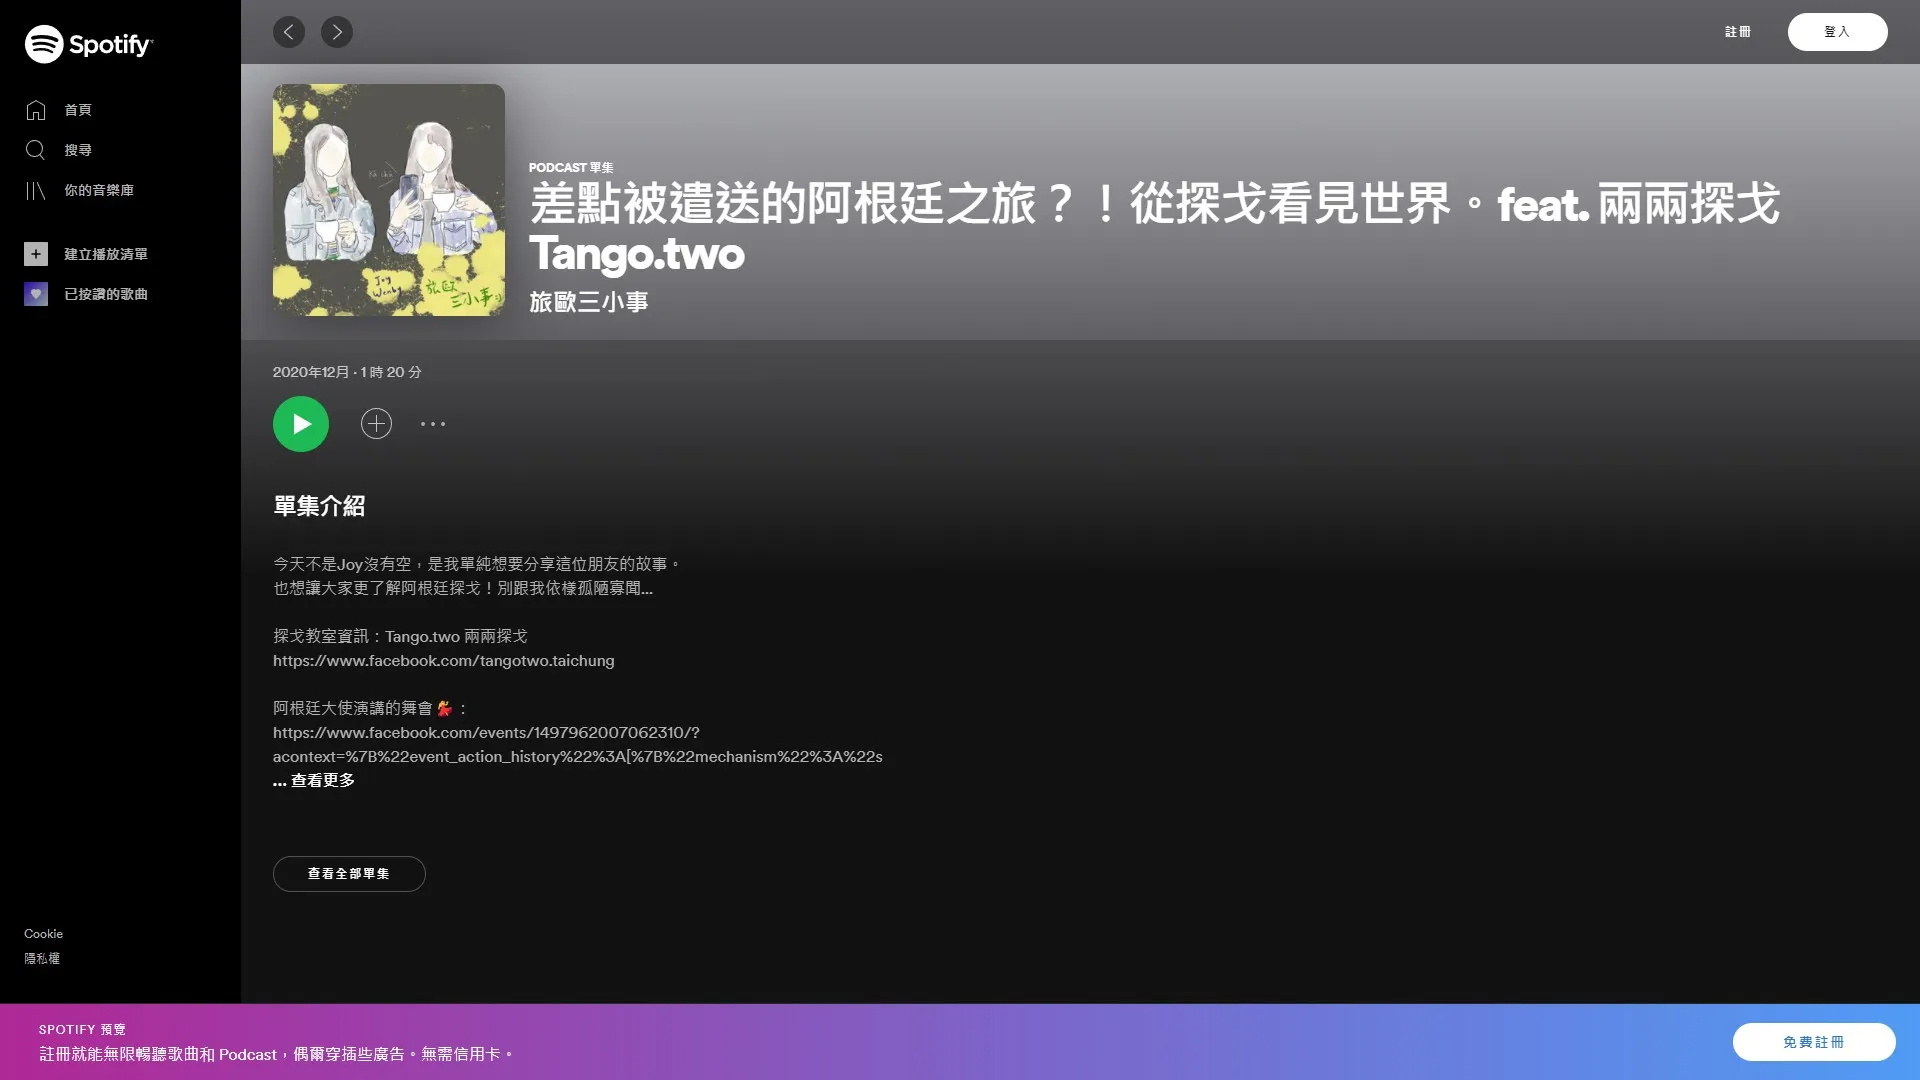Click the 註冊 sign-up link
Image resolution: width=1920 pixels, height=1080 pixels.
click(1738, 32)
